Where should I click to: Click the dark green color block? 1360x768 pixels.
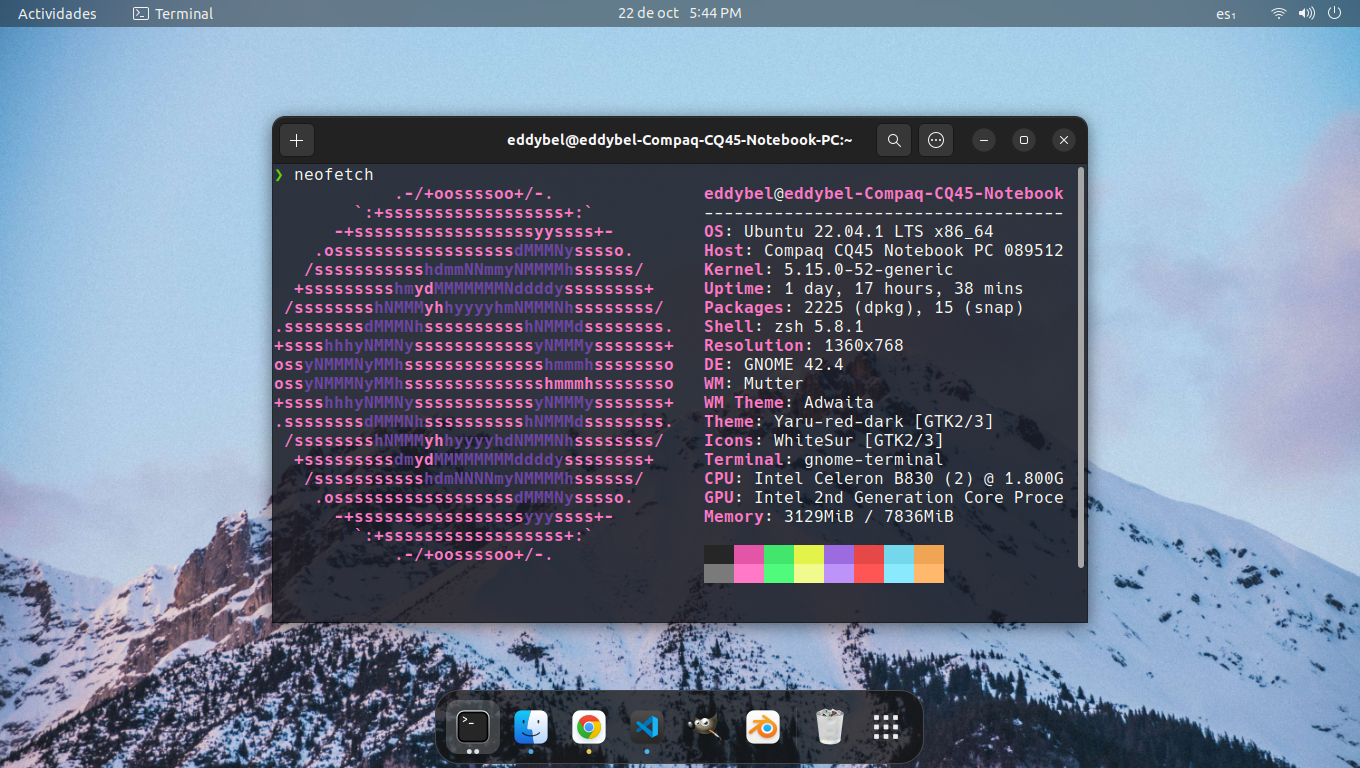pyautogui.click(x=779, y=555)
